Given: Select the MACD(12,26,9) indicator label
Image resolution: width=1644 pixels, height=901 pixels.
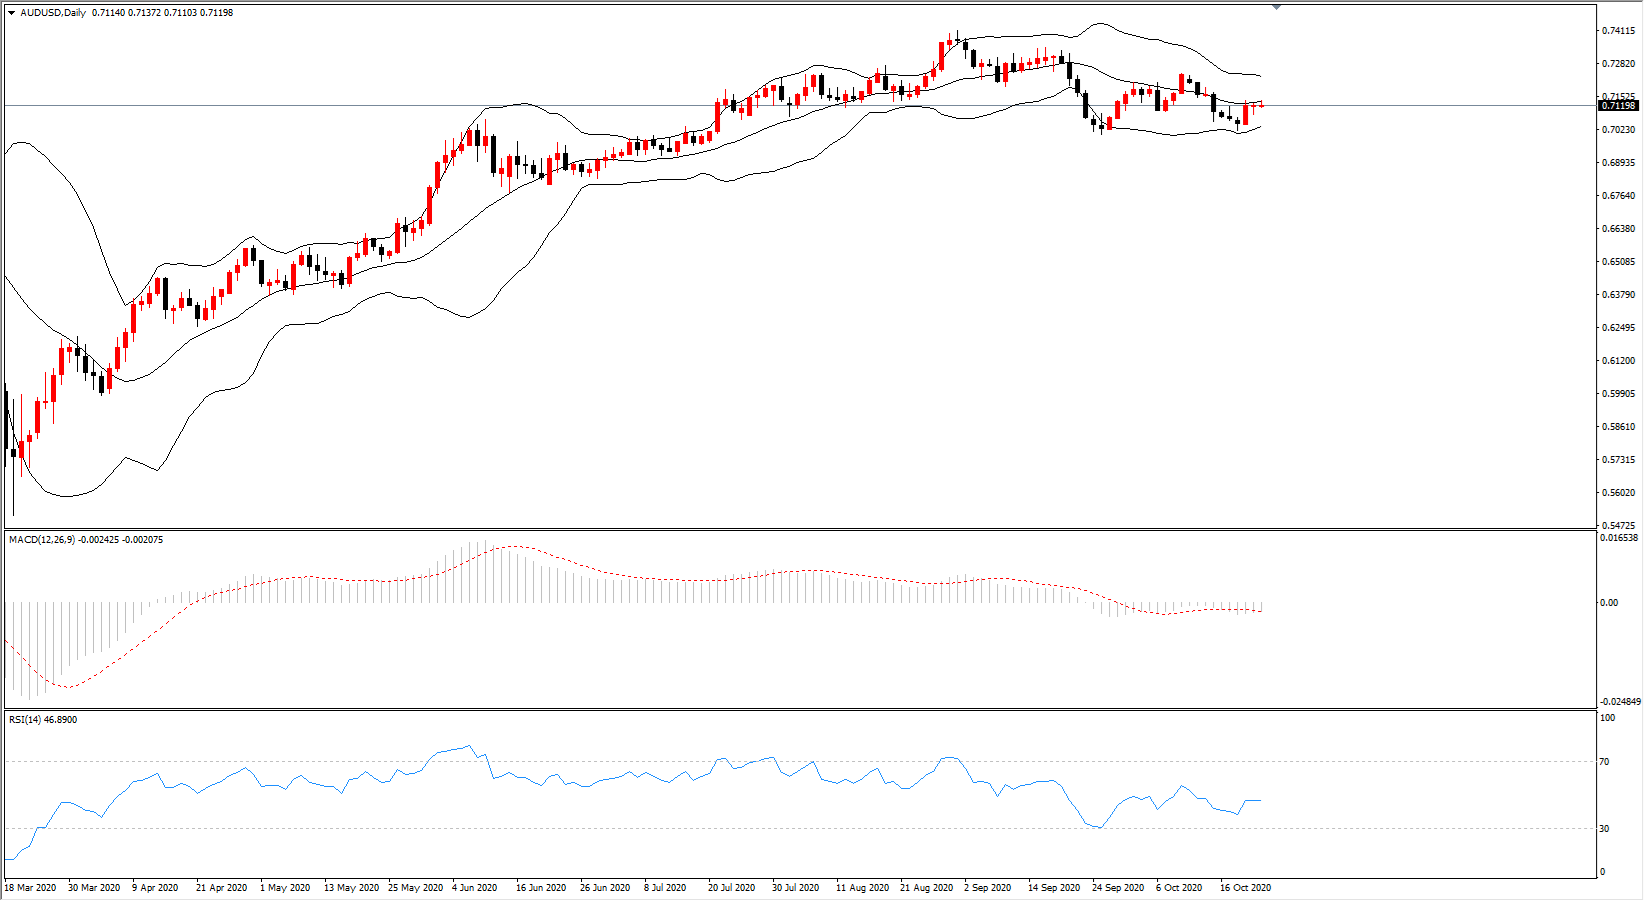Looking at the screenshot, I should pos(86,540).
